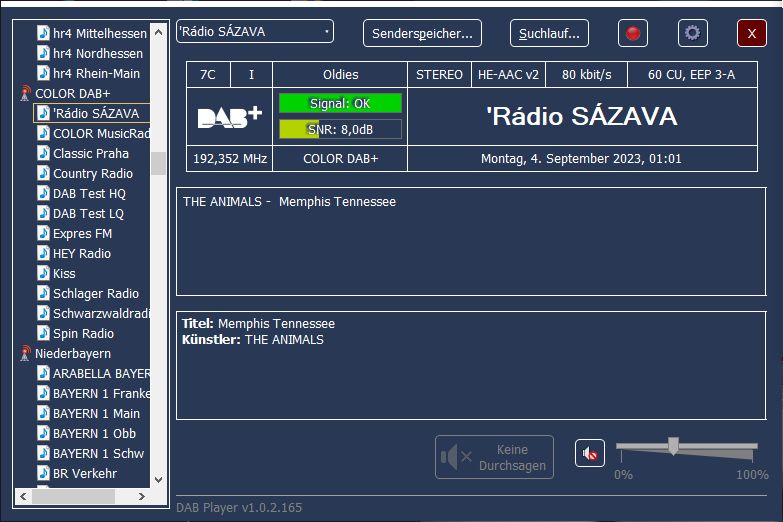Screen dimensions: 783x522
Task: Select COLOR MusicRadio station
Action: 101,133
